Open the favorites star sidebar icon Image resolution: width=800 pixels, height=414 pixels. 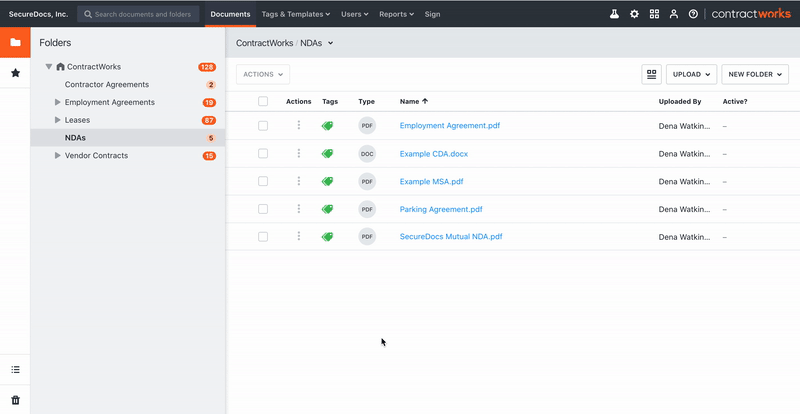(15, 73)
